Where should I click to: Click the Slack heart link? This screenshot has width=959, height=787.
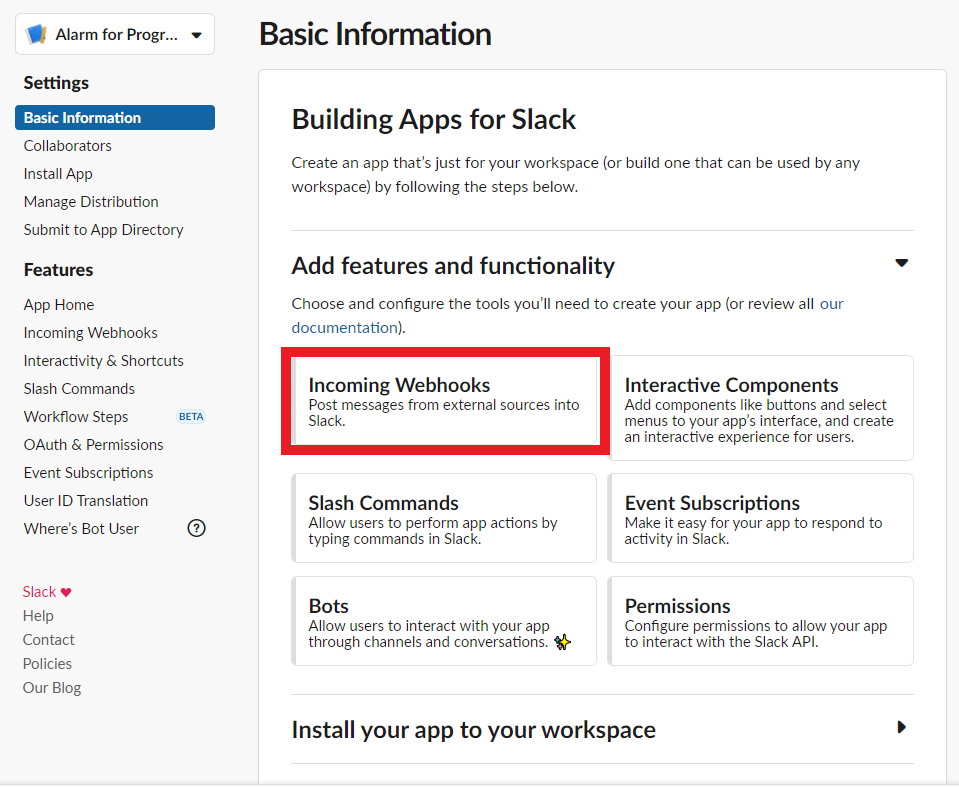click(47, 592)
